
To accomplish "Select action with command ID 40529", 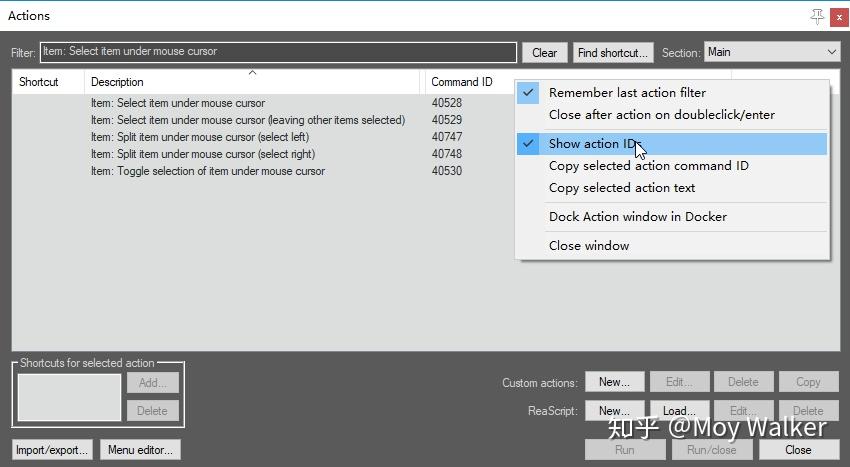I will tap(247, 120).
